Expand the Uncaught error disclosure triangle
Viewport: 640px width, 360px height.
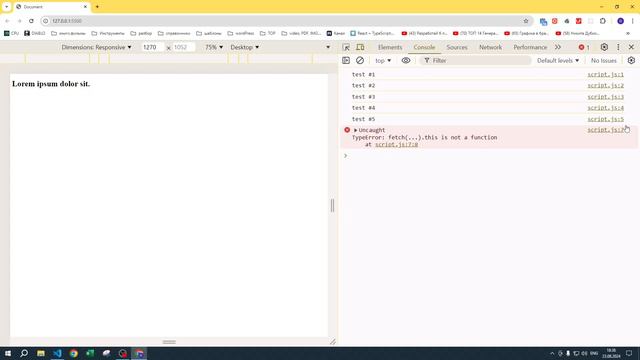(x=356, y=130)
